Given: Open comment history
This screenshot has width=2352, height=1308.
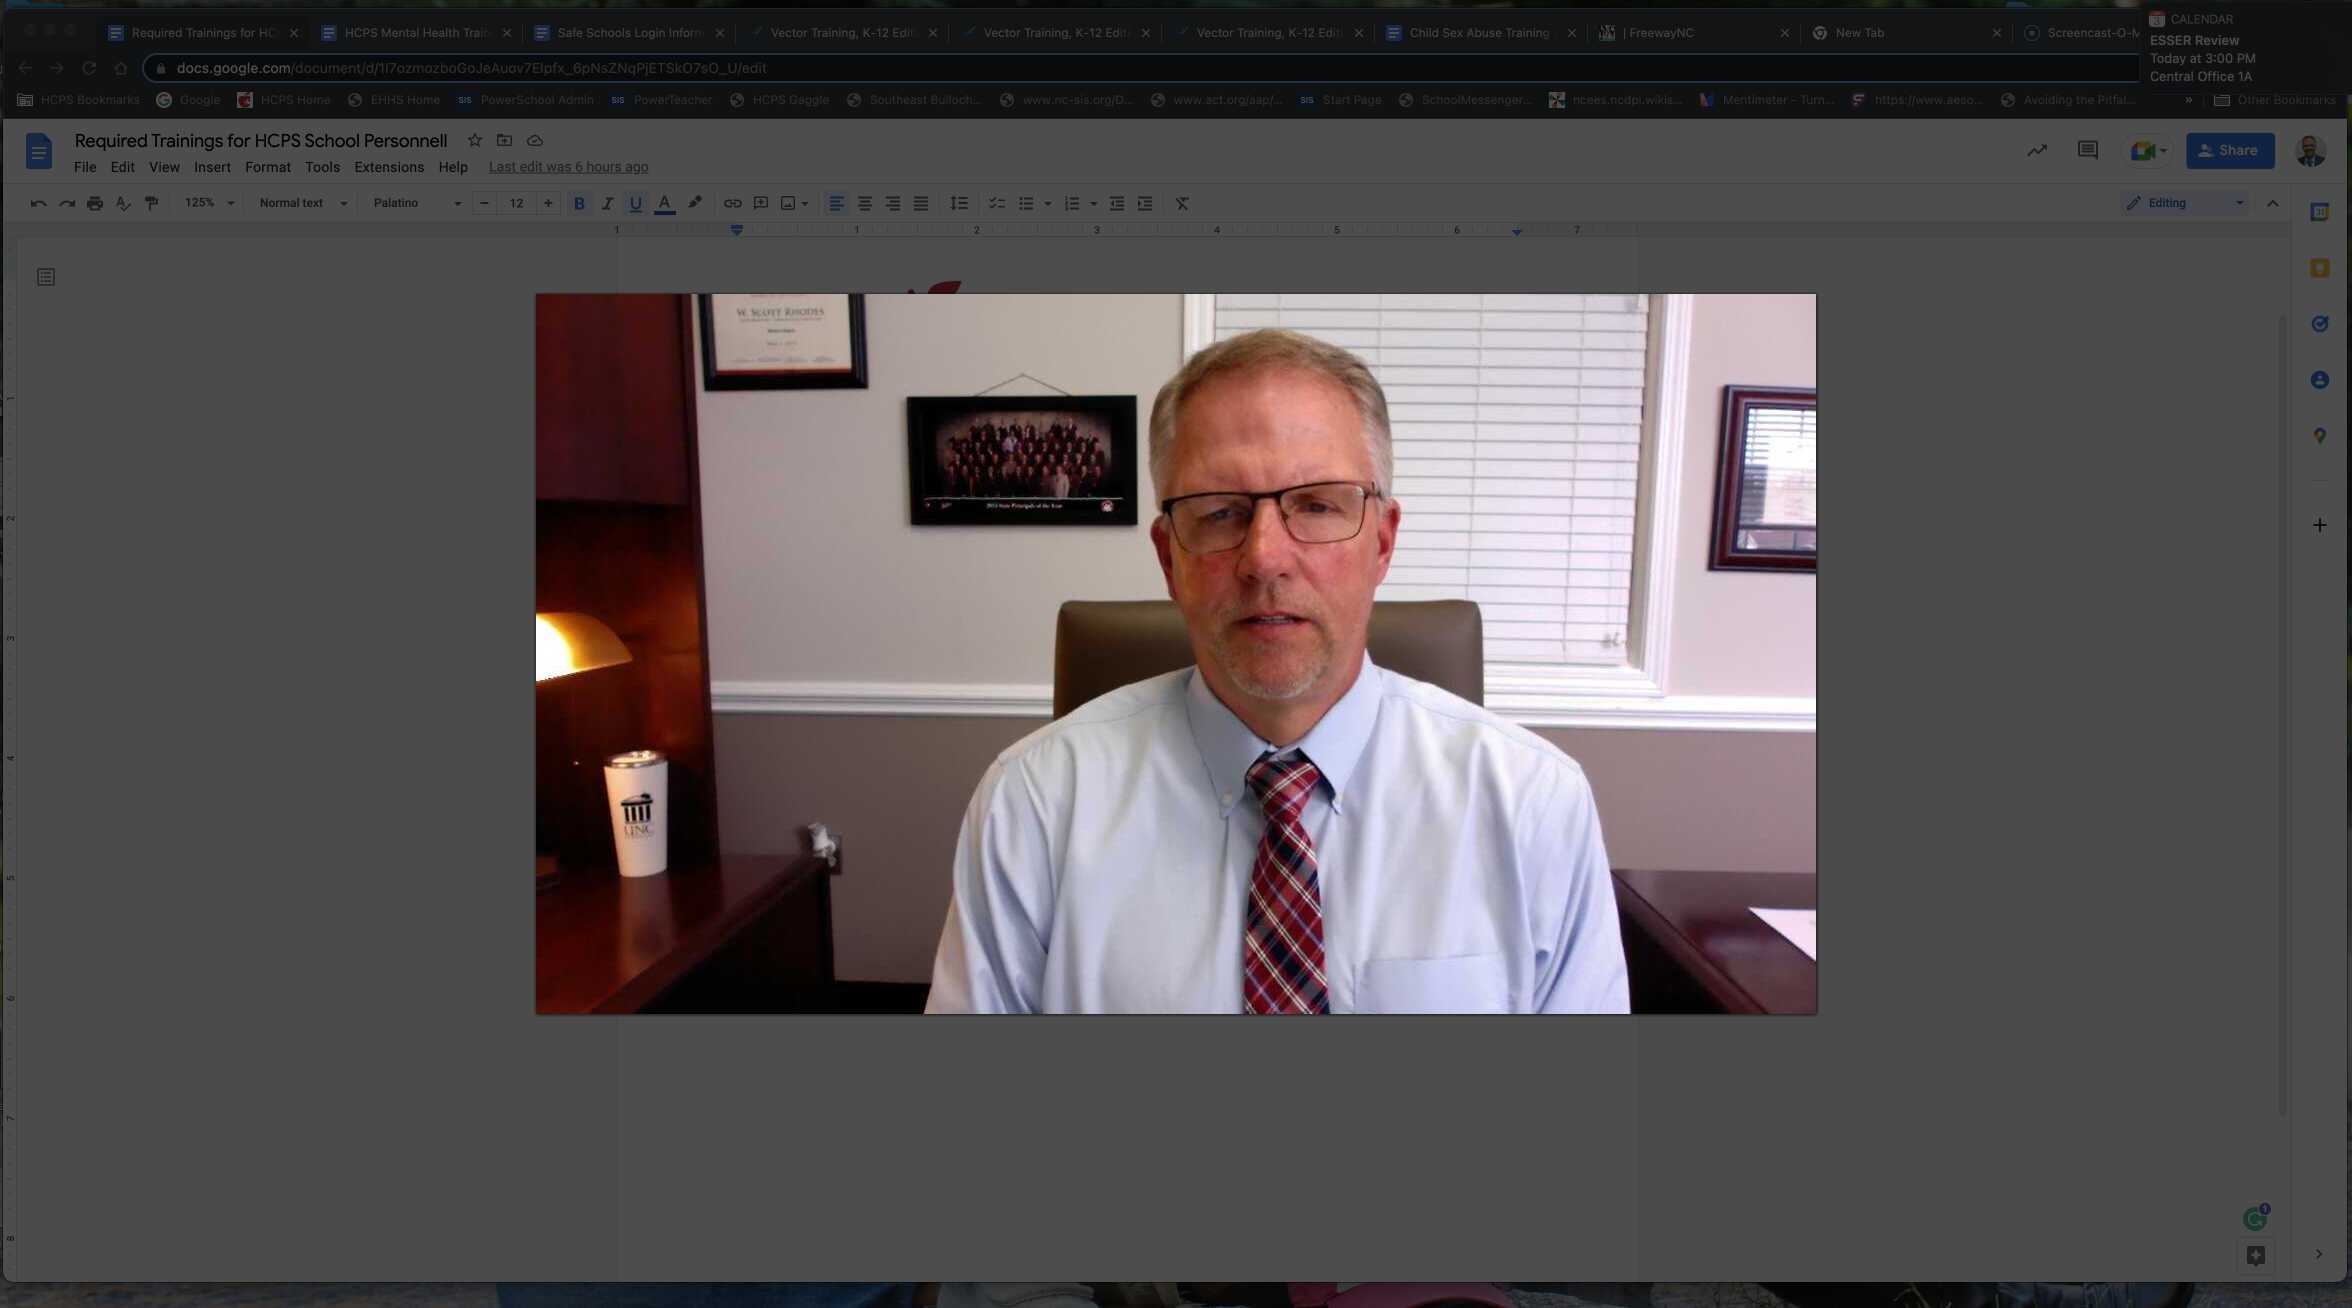Looking at the screenshot, I should pos(2088,151).
